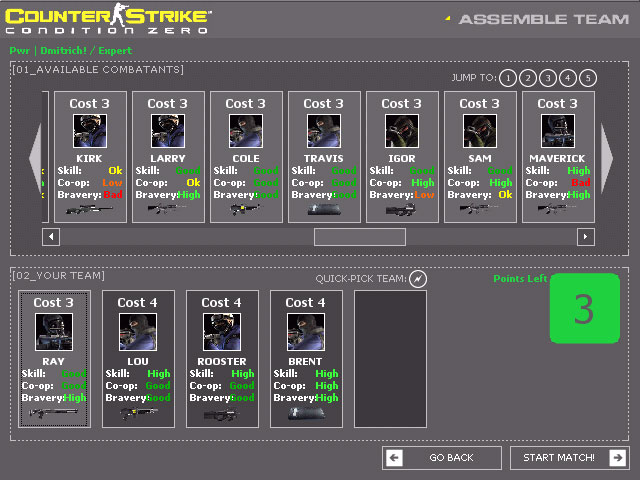Click MAVERICK's Co-op Bad value
The image size is (640, 480).
[x=580, y=182]
